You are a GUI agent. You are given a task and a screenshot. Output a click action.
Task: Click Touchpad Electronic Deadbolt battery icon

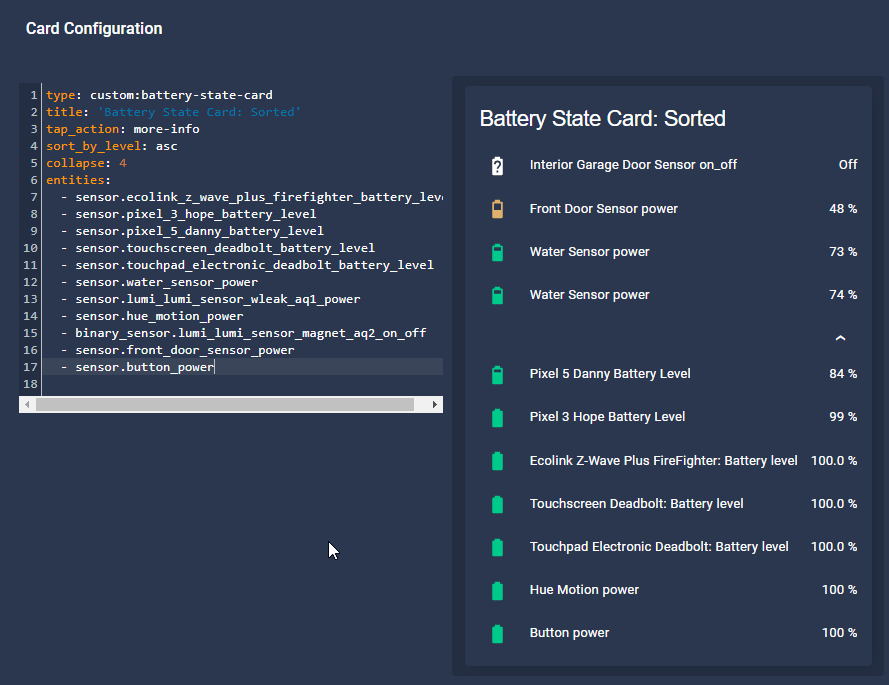click(497, 547)
